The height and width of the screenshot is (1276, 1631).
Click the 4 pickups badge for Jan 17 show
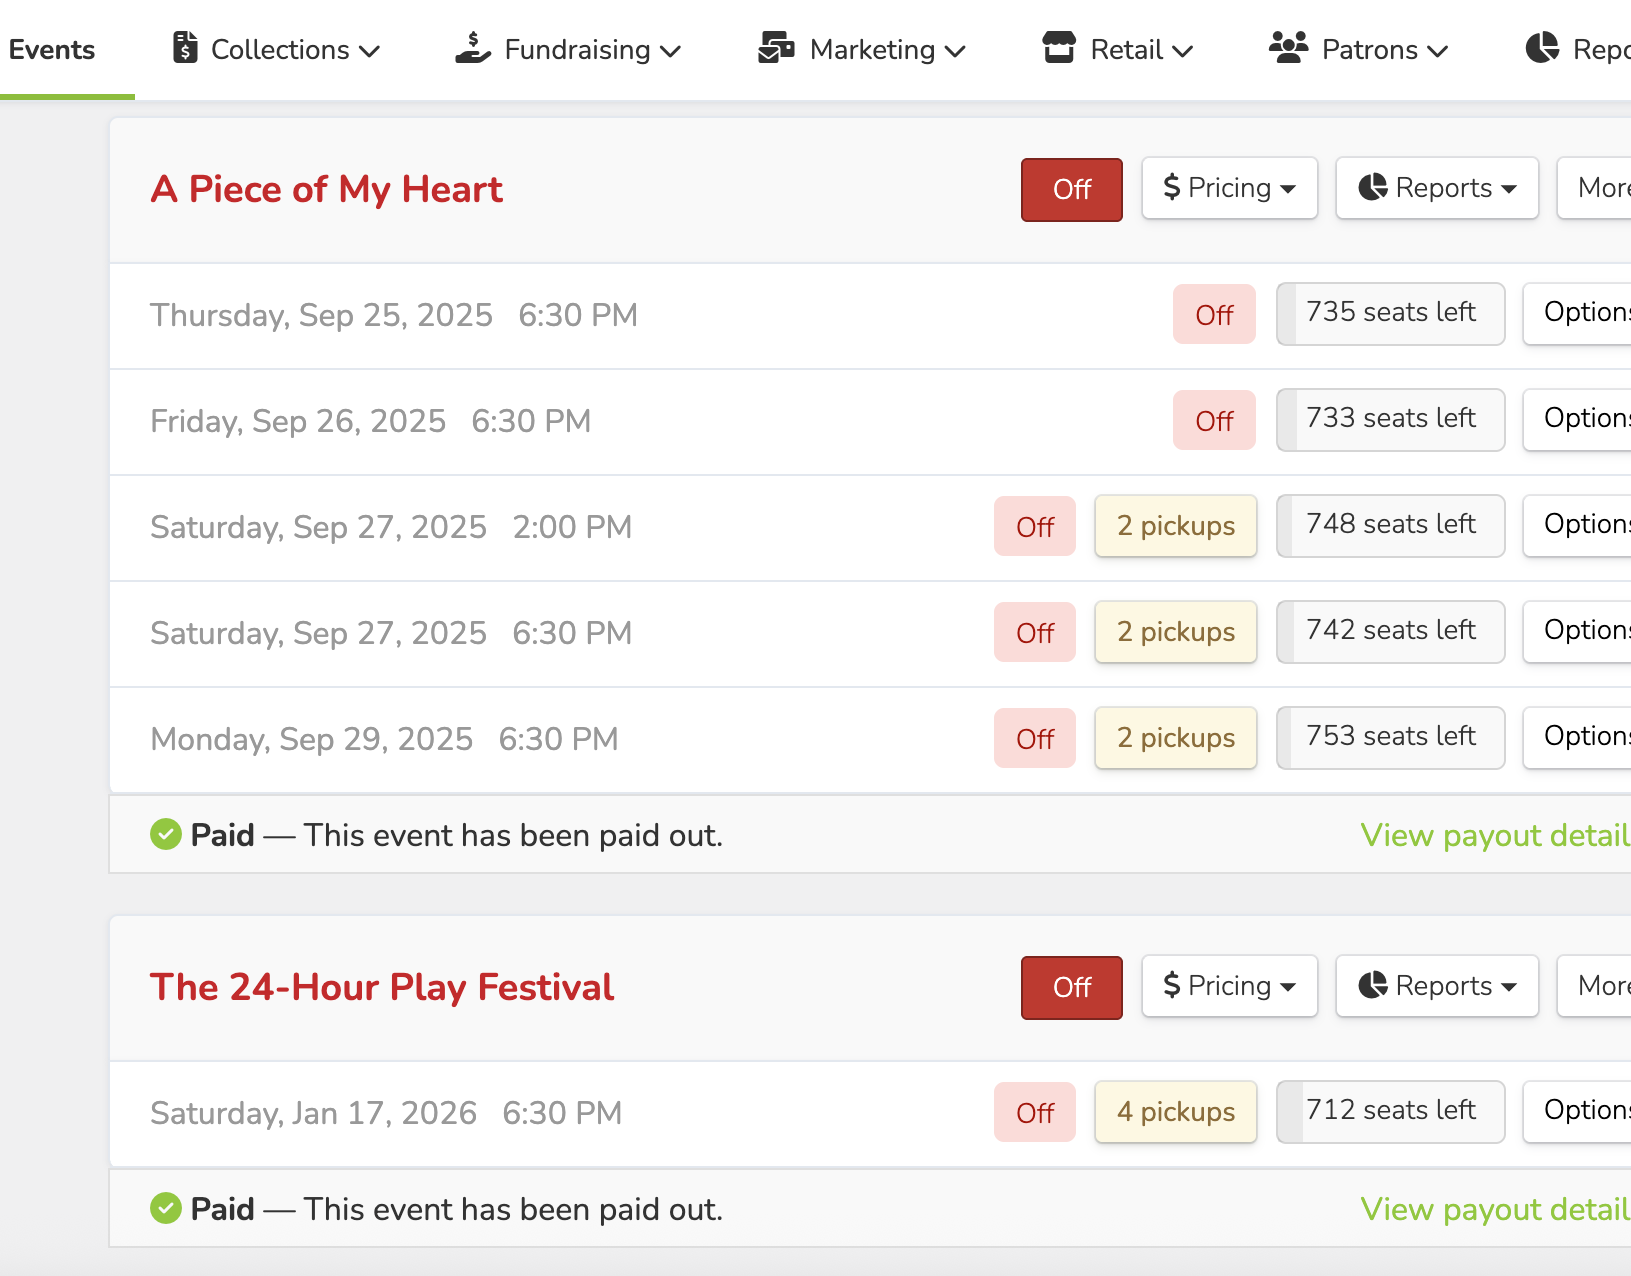(x=1175, y=1112)
